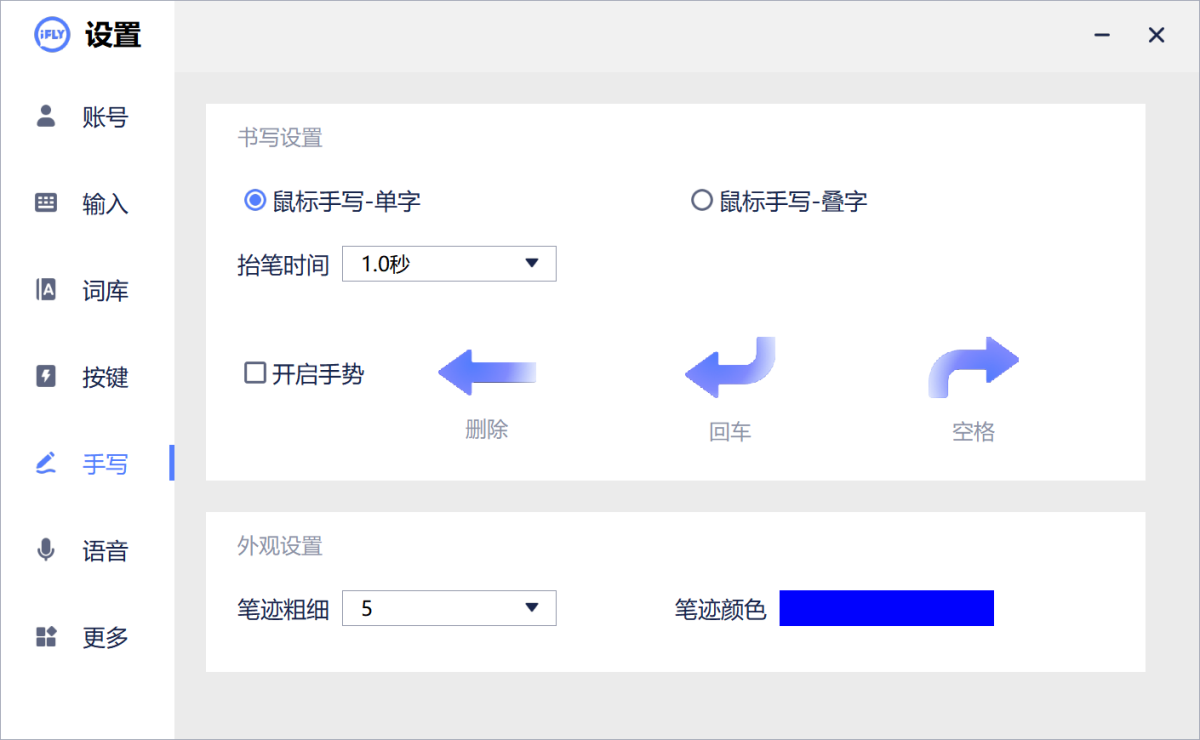Click the 空格 space gesture arrow
1200x740 pixels.
(974, 369)
